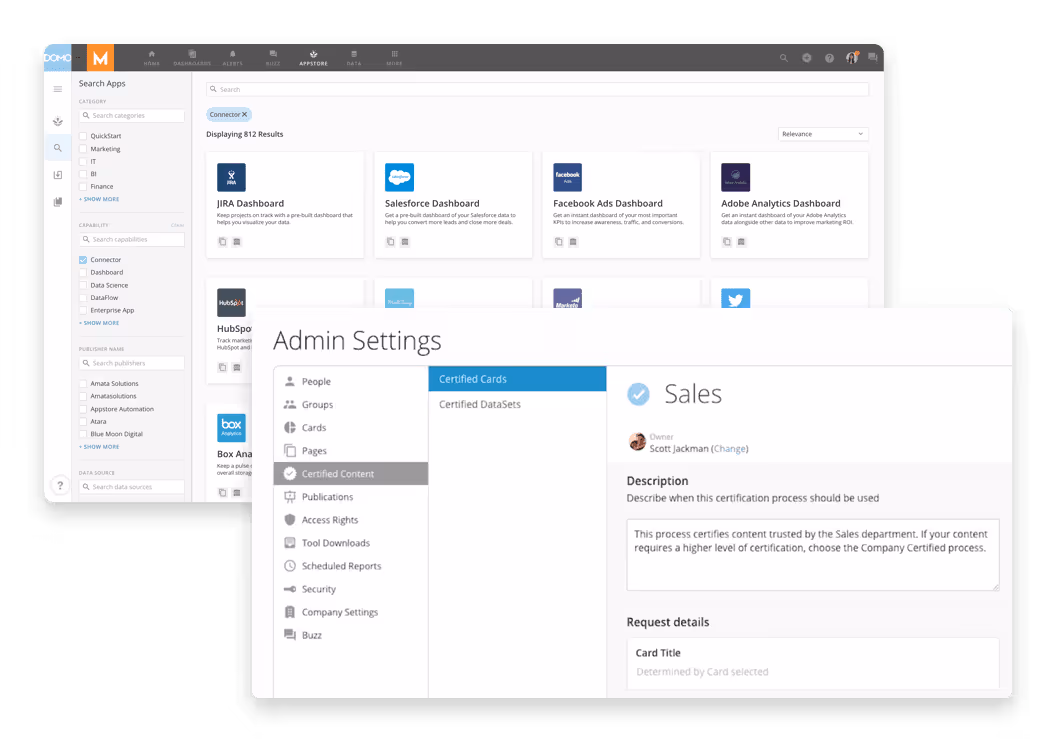Open the Home nav icon

click(x=152, y=58)
